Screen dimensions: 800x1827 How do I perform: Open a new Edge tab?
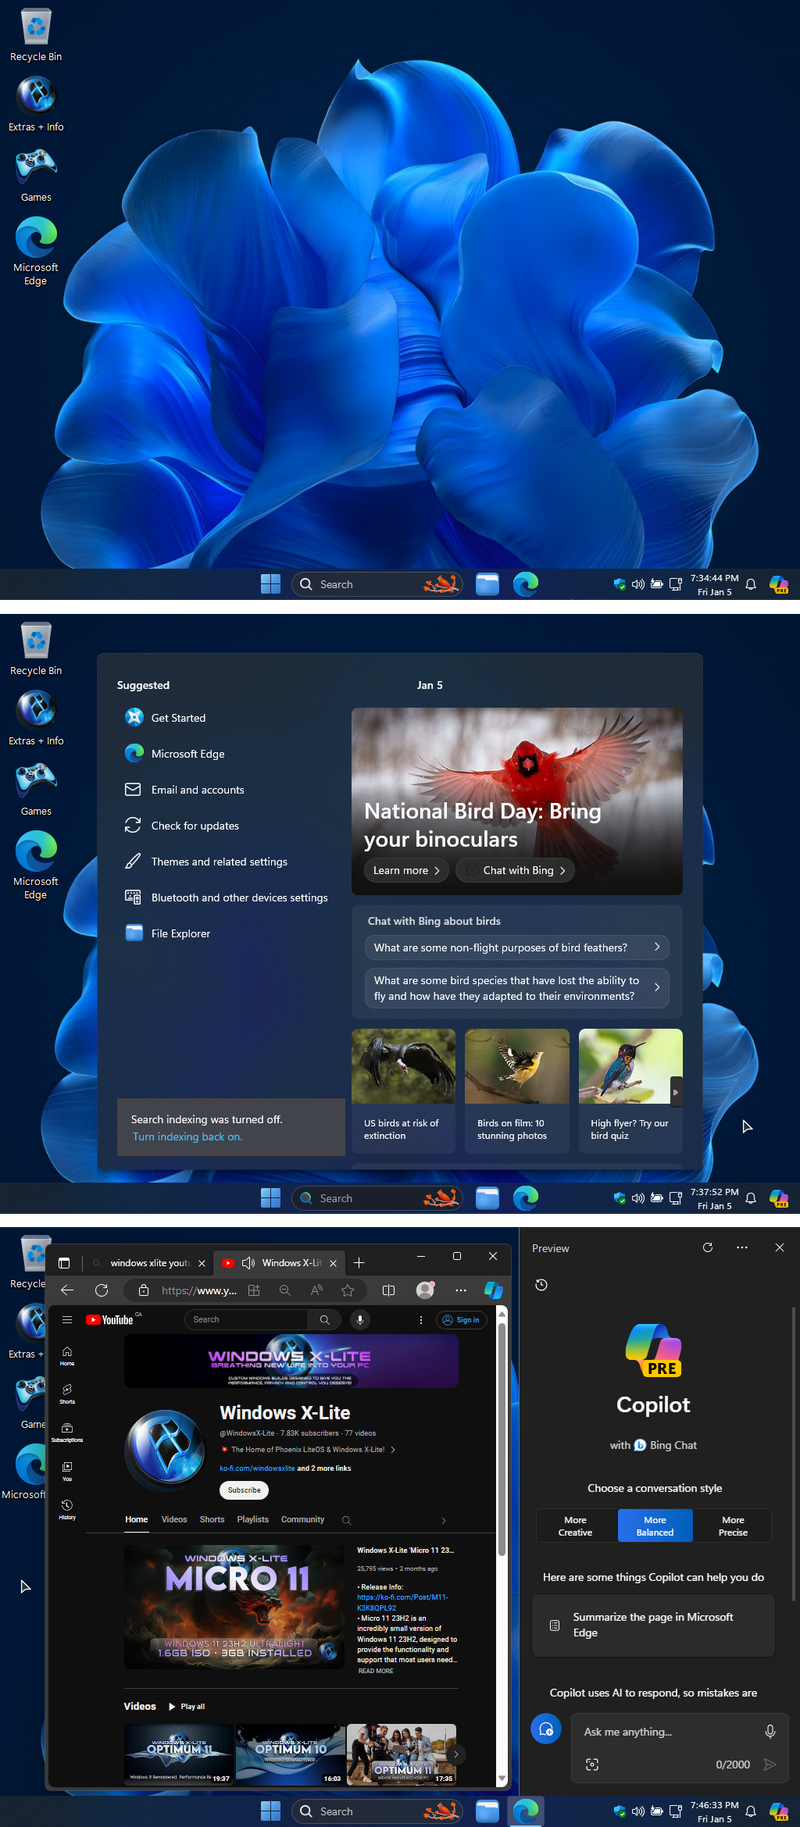(x=359, y=1263)
